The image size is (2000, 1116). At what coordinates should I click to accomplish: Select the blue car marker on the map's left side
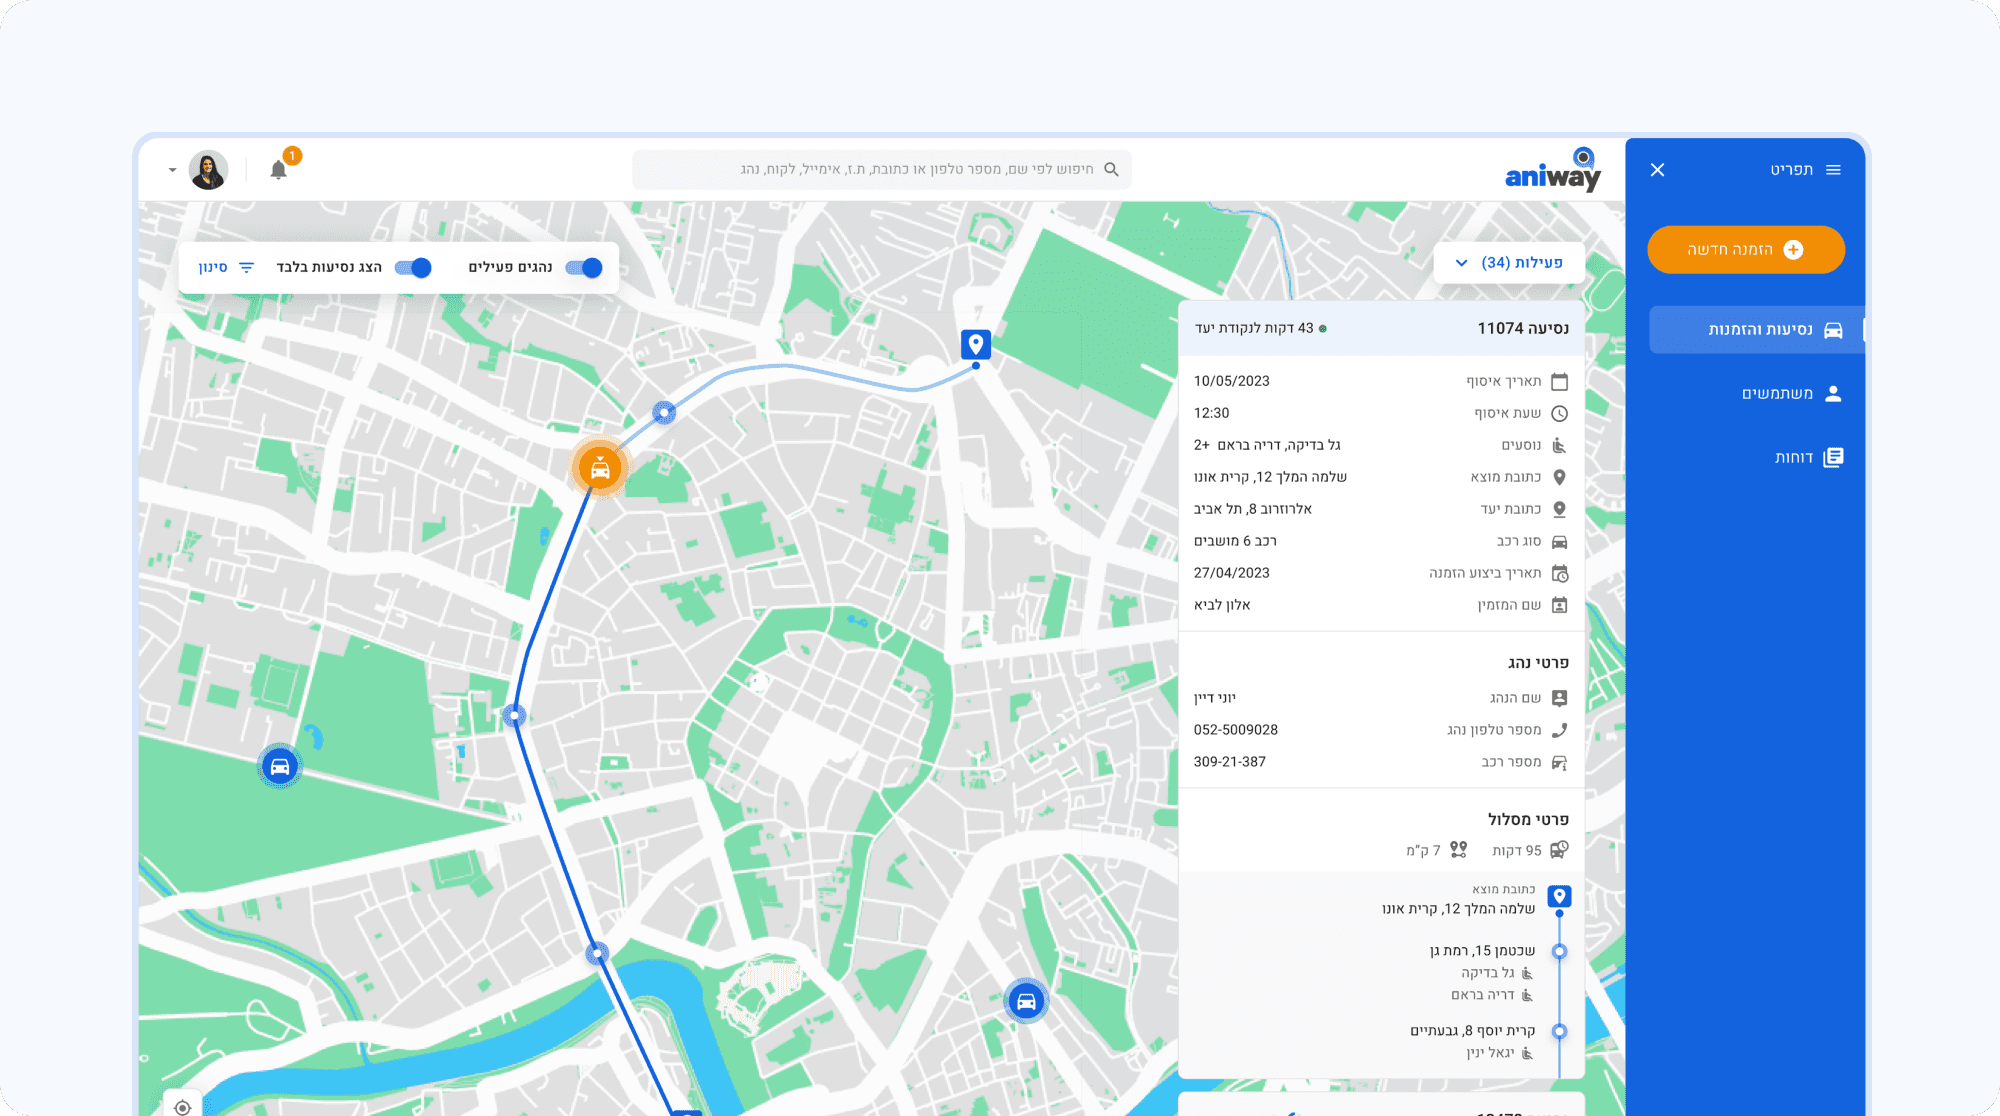point(280,767)
